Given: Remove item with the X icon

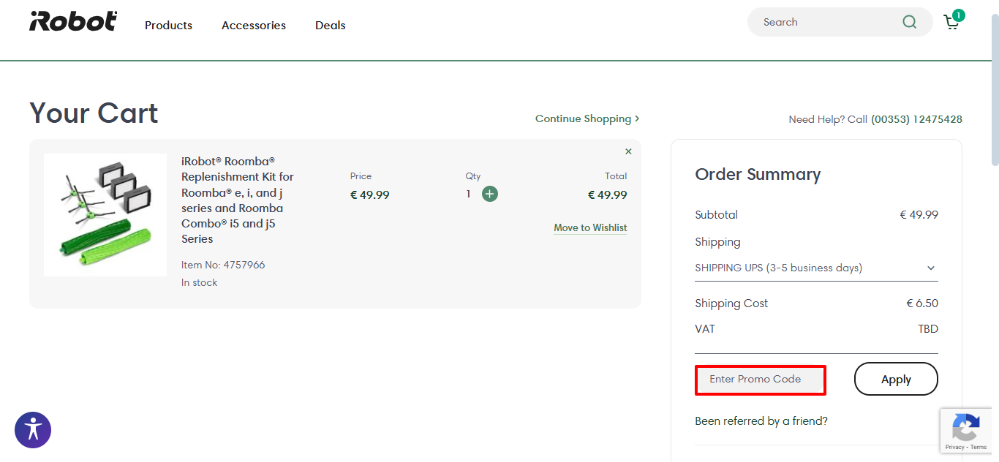Looking at the screenshot, I should tap(628, 151).
